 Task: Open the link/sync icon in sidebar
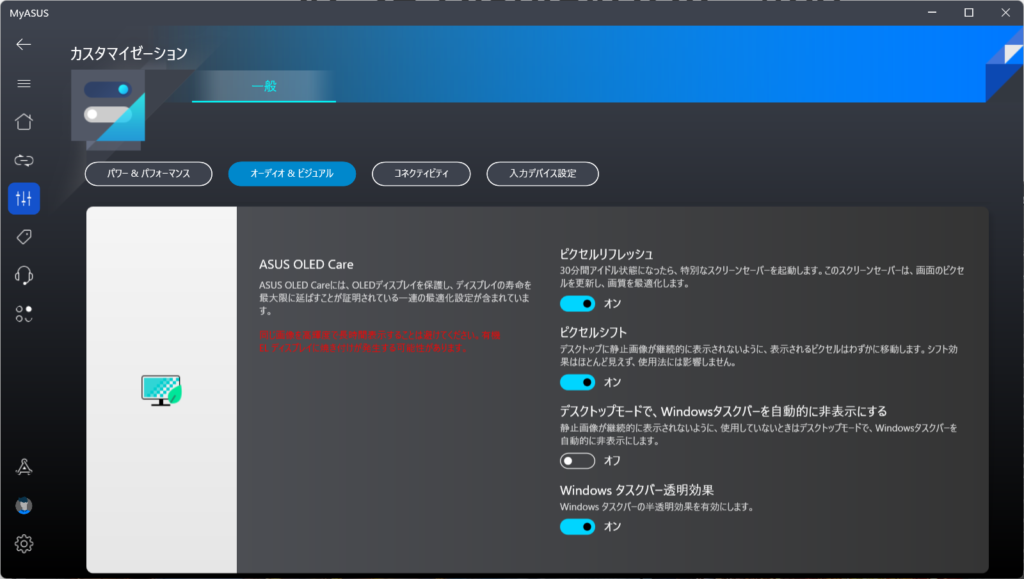click(24, 160)
